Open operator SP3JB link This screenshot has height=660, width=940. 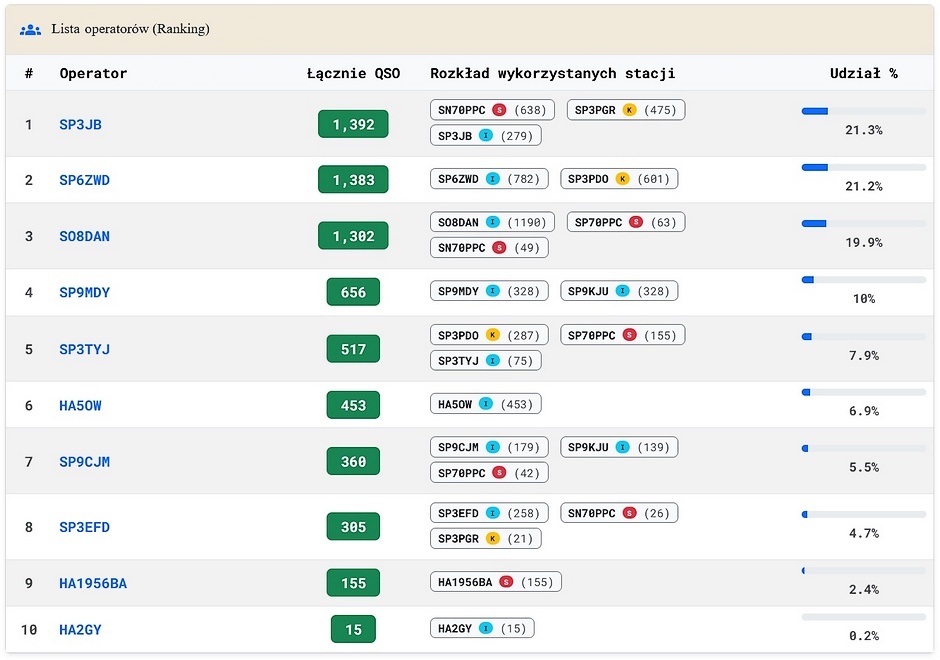80,125
